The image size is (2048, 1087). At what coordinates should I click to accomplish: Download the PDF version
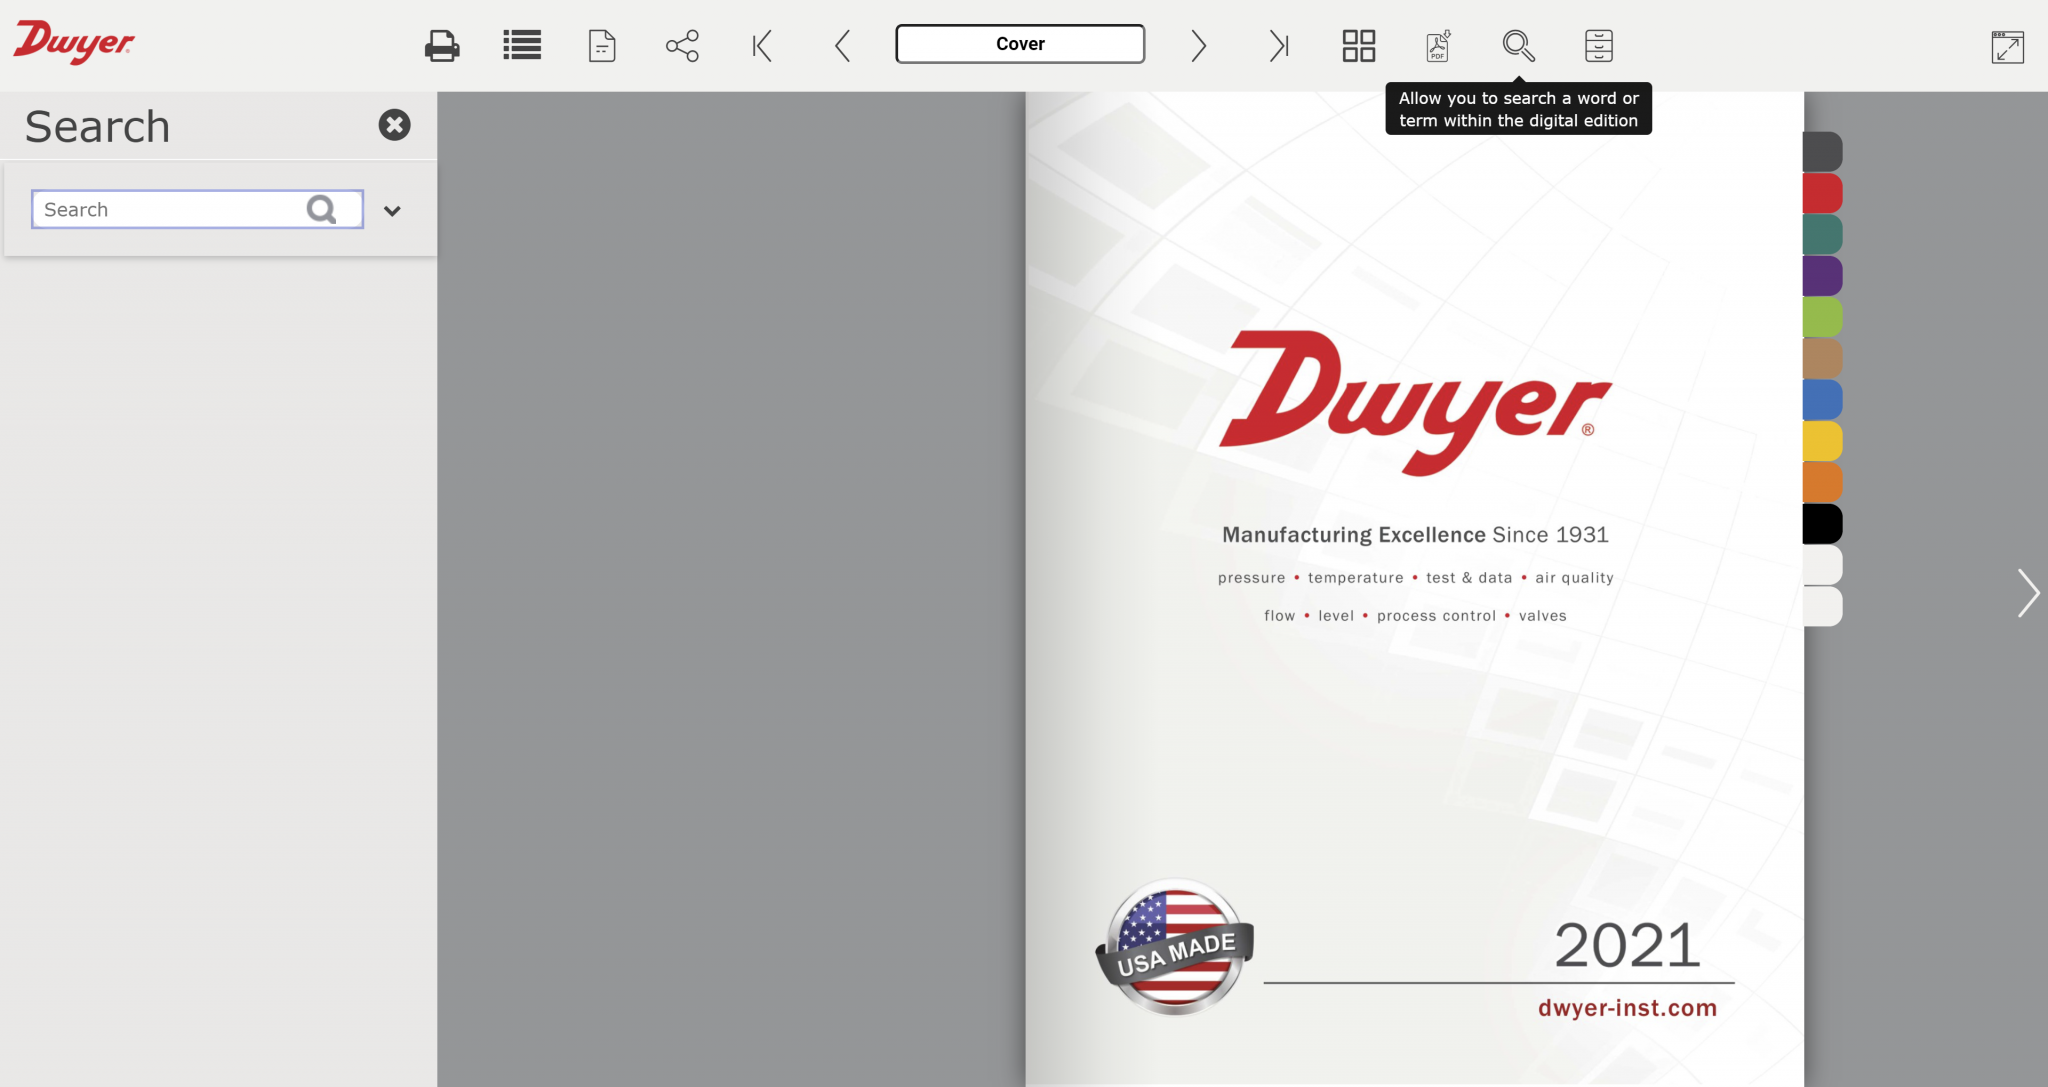coord(1437,45)
